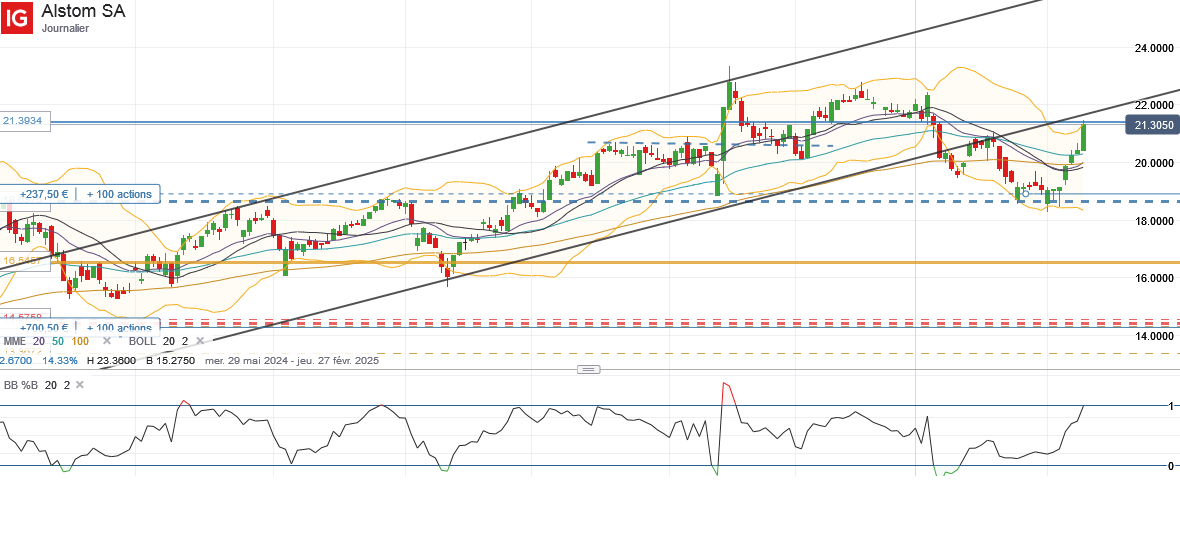The width and height of the screenshot is (1180, 540).
Task: Click the 16.0000 price axis label
Action: tap(1154, 278)
